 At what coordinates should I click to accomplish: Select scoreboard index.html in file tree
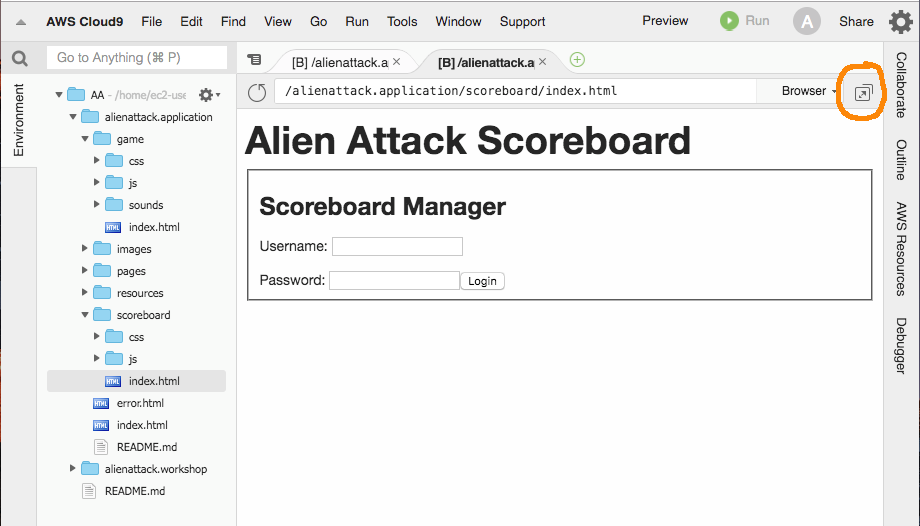point(136,381)
